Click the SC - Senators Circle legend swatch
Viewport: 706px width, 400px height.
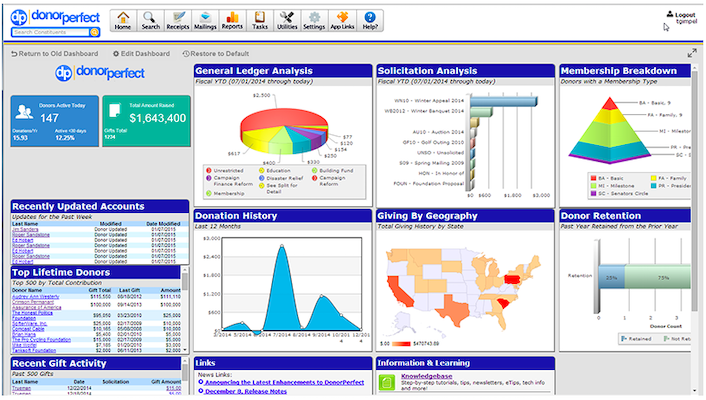click(x=593, y=193)
